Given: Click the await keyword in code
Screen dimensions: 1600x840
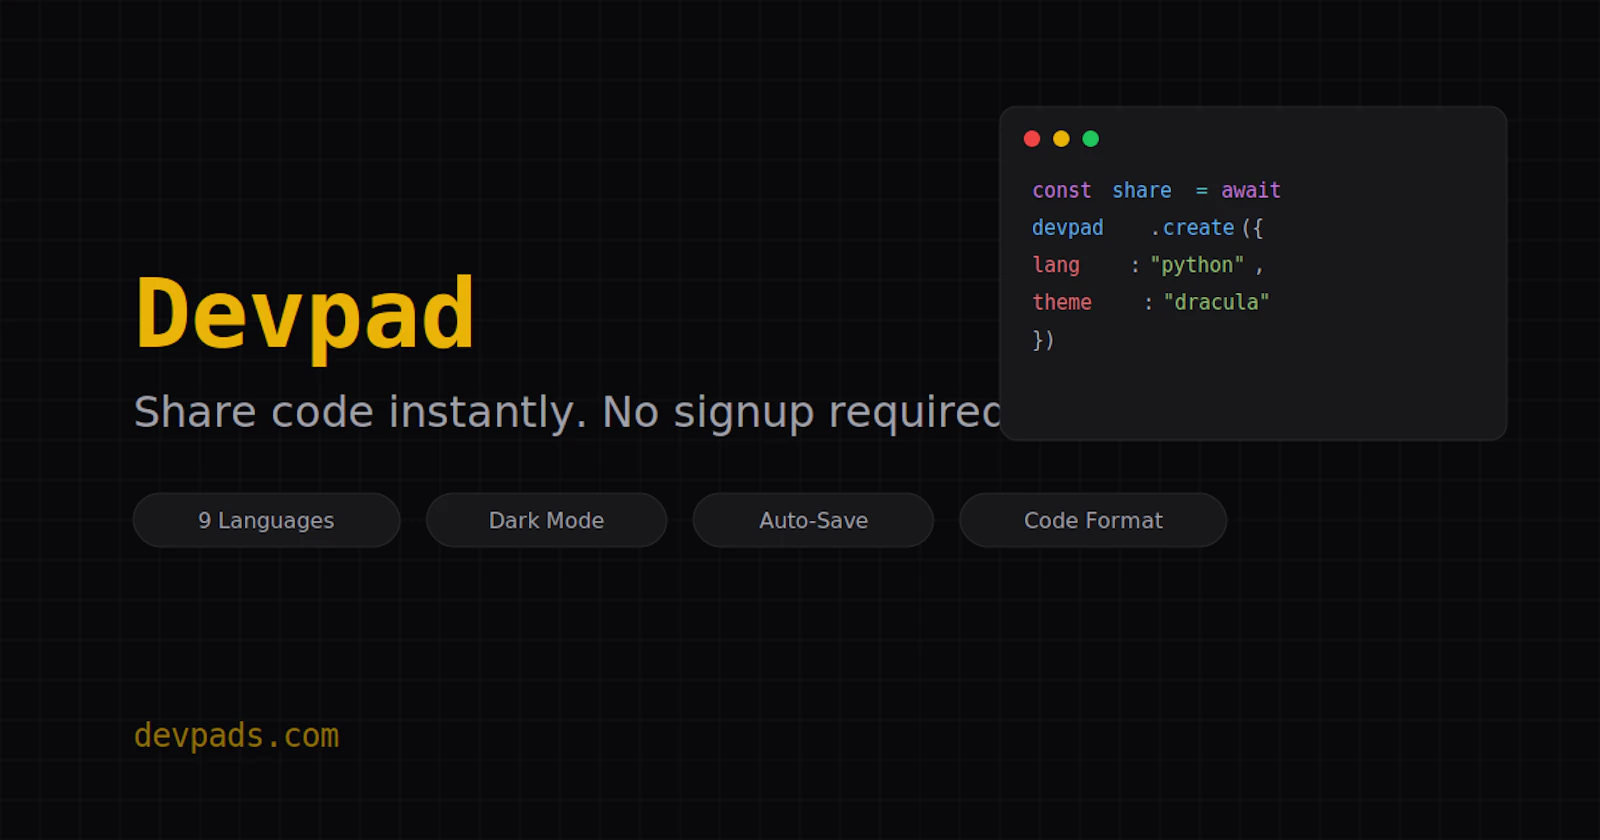Looking at the screenshot, I should tap(1251, 190).
